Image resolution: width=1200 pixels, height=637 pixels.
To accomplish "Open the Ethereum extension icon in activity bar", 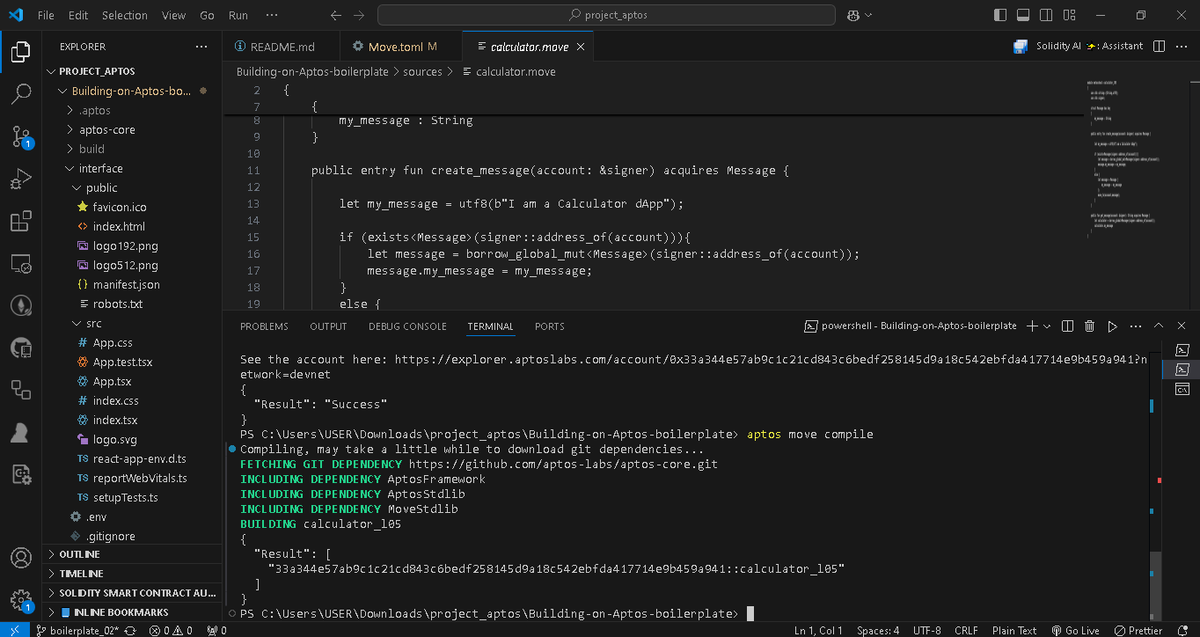I will coord(21,306).
